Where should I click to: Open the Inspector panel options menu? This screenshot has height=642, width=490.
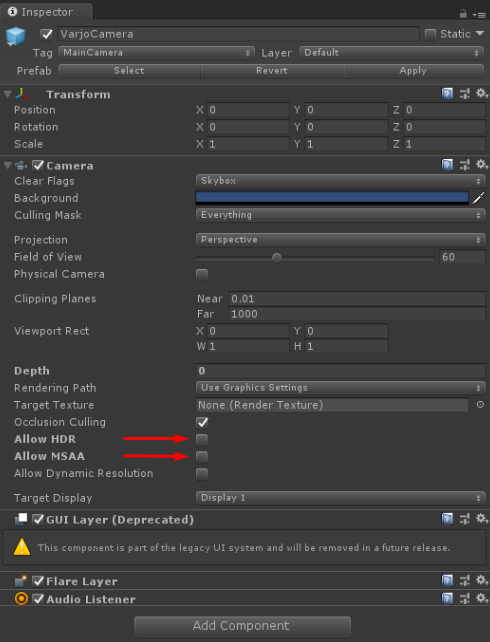[x=479, y=15]
